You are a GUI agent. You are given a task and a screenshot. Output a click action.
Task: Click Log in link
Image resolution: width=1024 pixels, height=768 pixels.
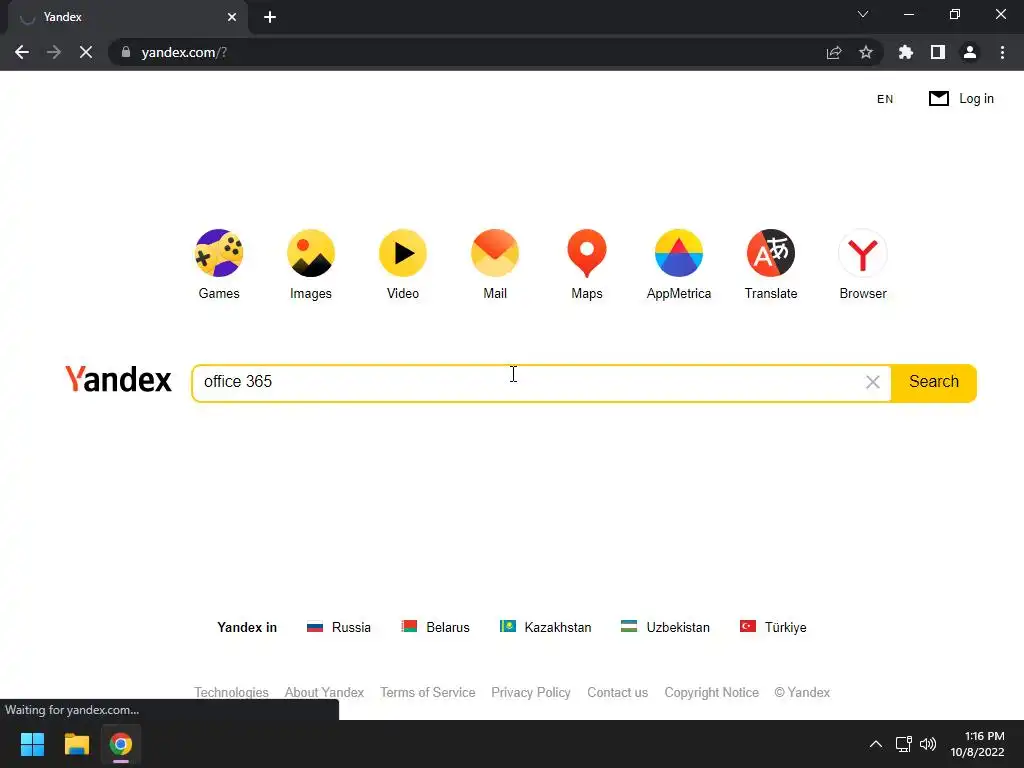[x=976, y=99]
